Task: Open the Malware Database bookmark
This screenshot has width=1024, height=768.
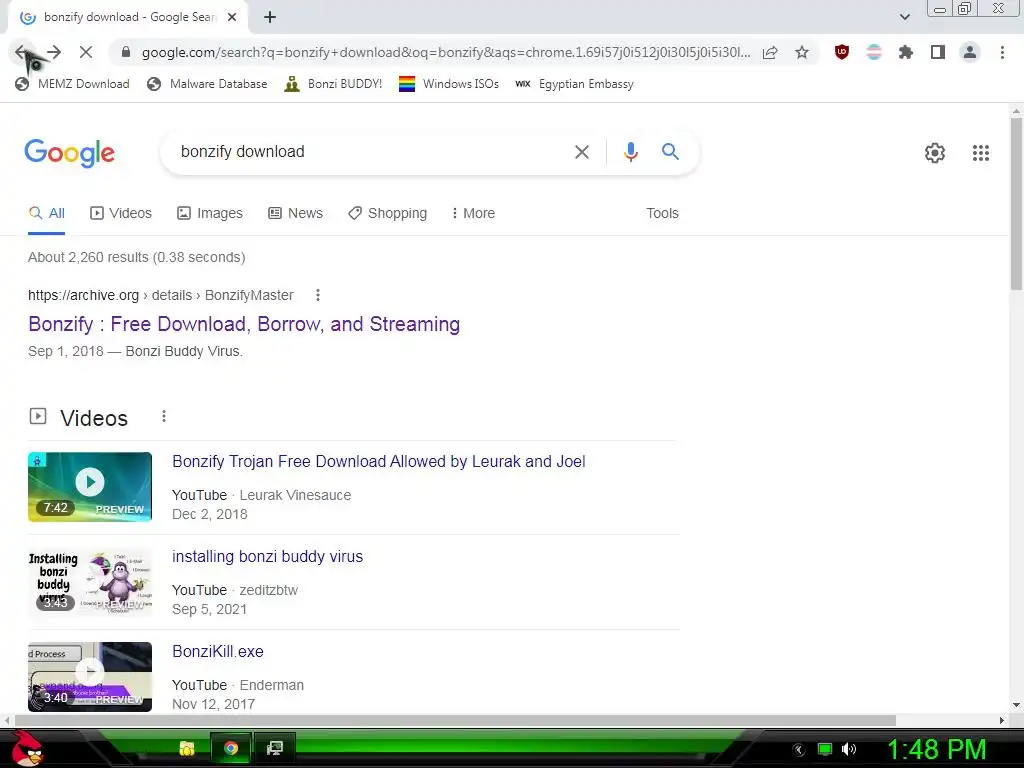Action: (208, 84)
